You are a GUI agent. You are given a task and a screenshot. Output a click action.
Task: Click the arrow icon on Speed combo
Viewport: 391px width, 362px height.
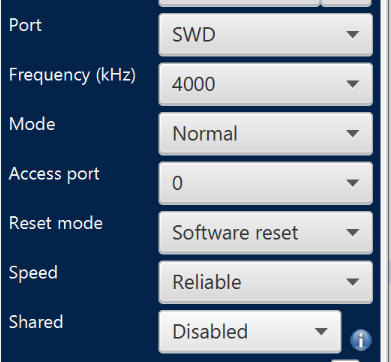click(352, 282)
